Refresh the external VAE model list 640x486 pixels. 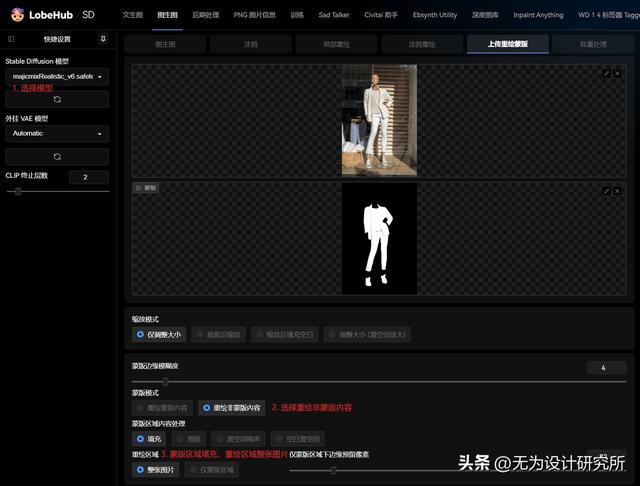click(x=57, y=156)
